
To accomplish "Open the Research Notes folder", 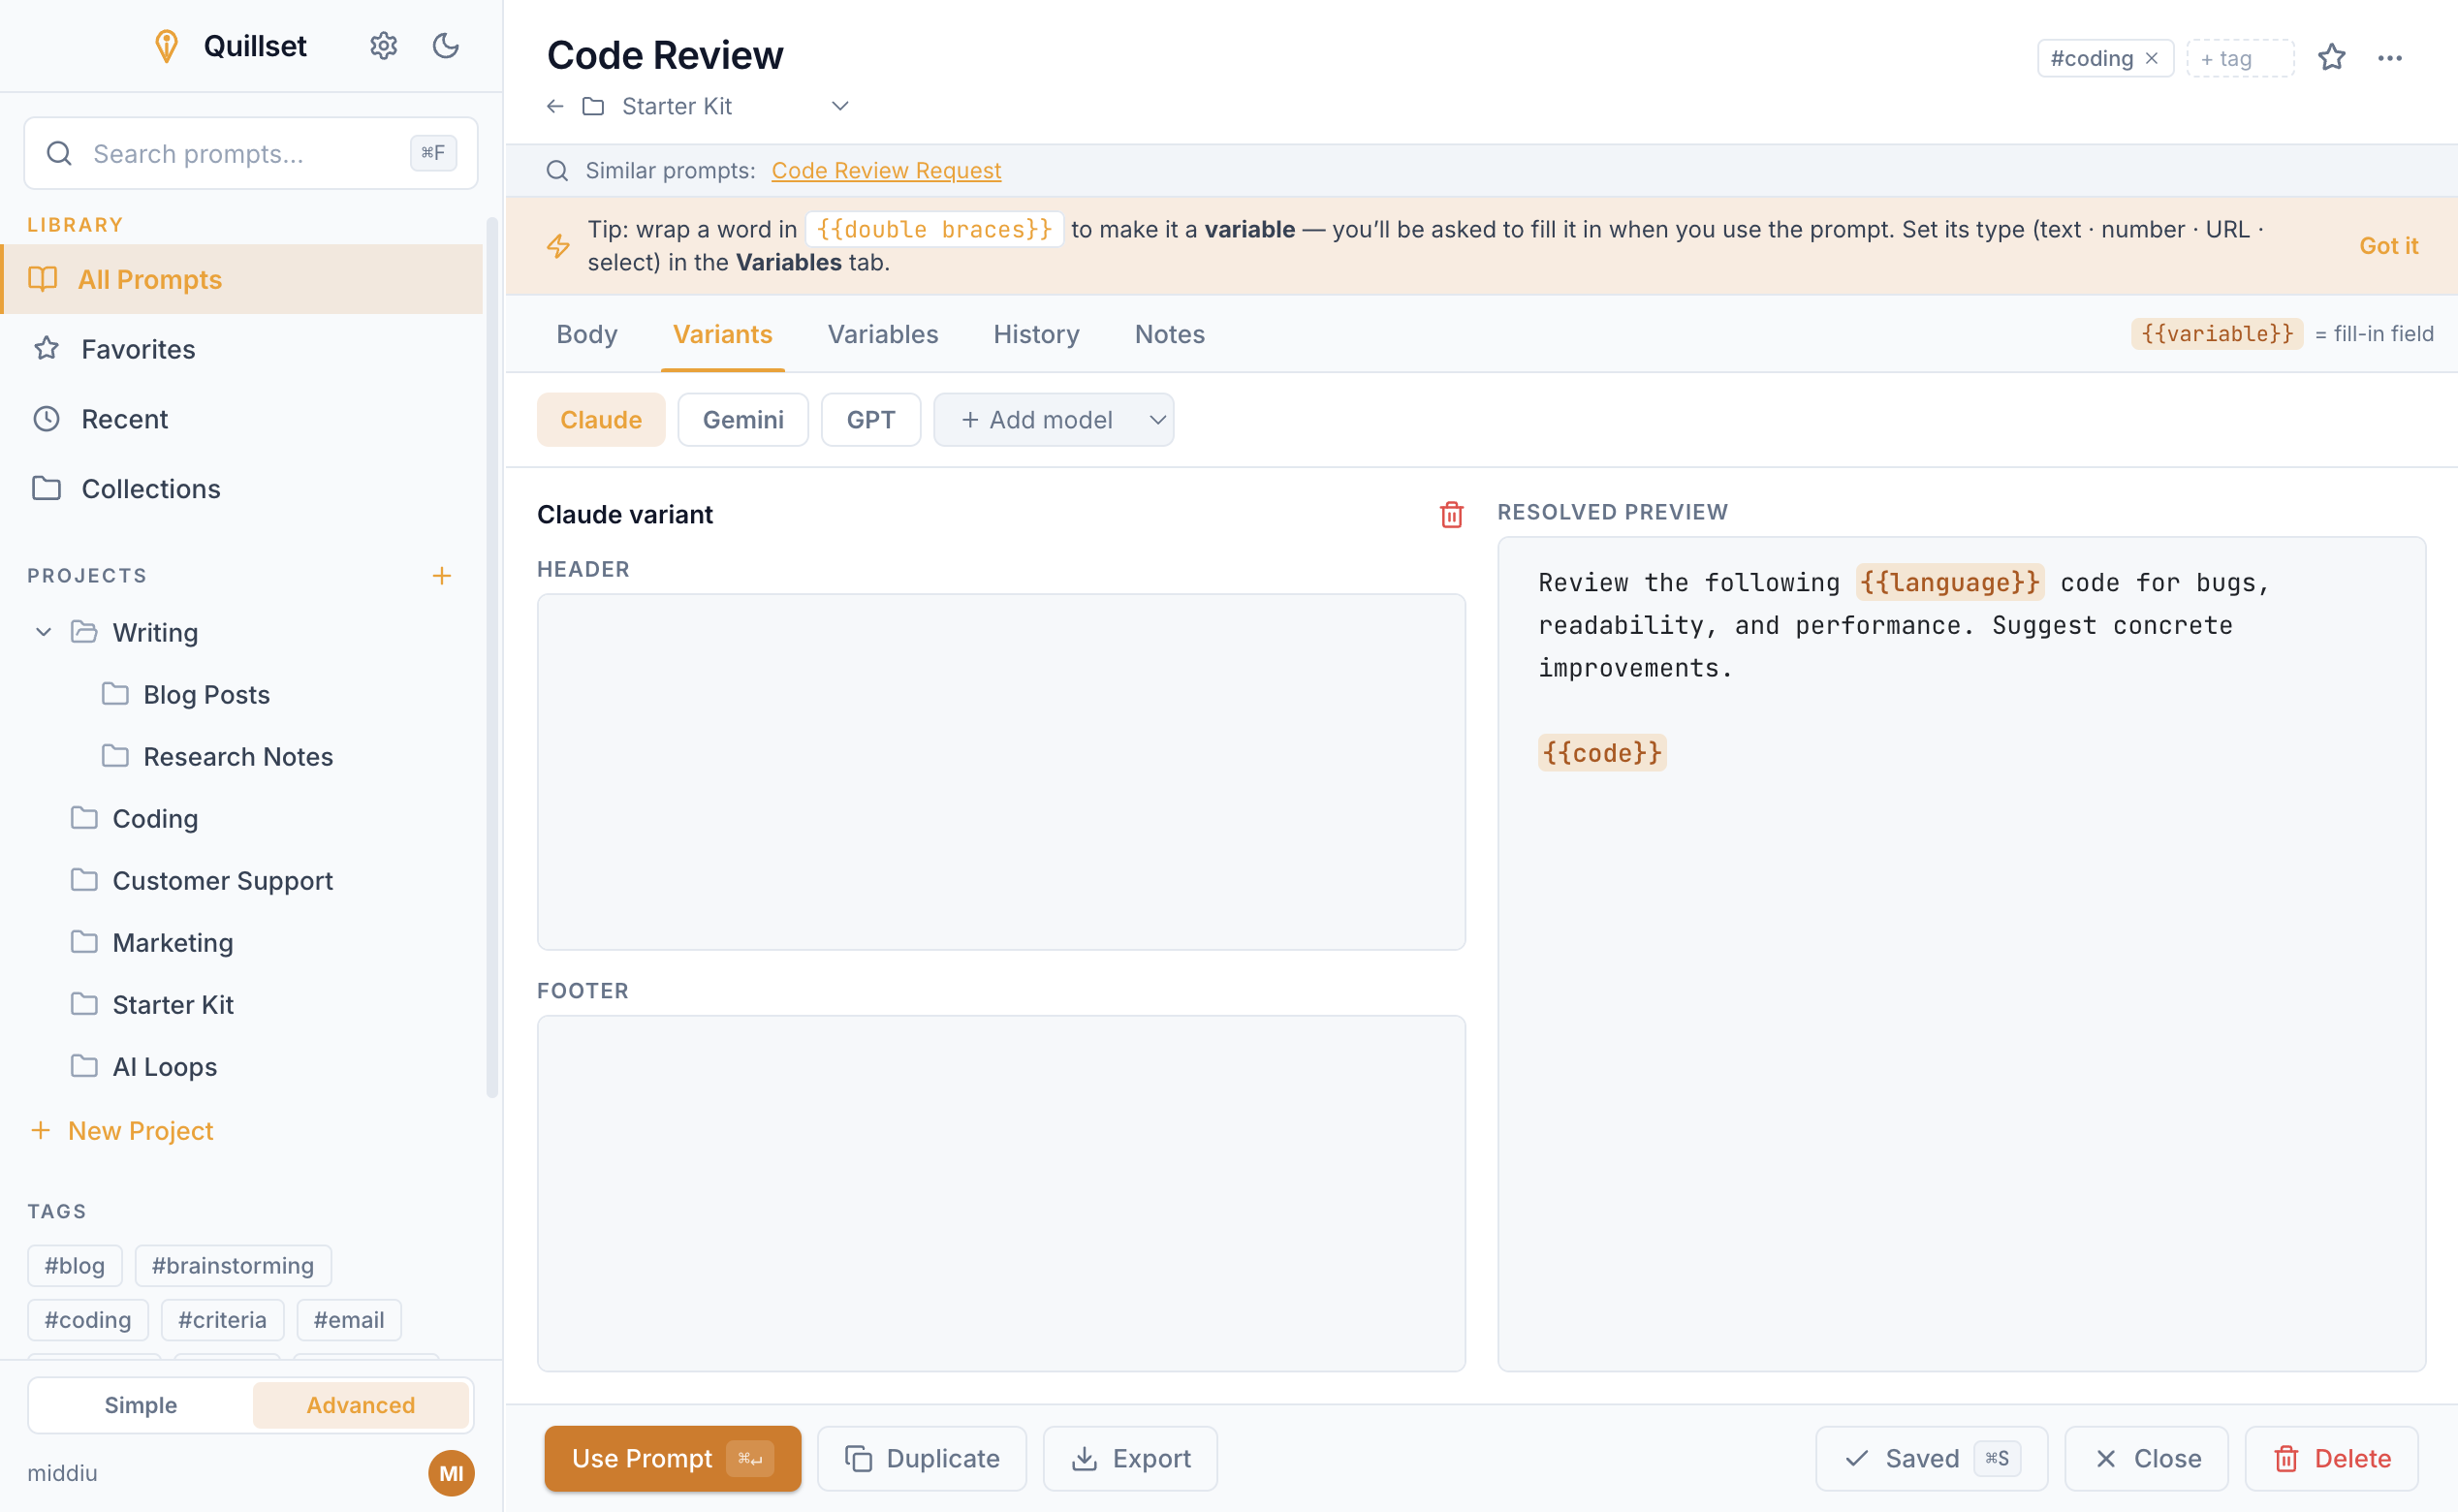I will 238,756.
